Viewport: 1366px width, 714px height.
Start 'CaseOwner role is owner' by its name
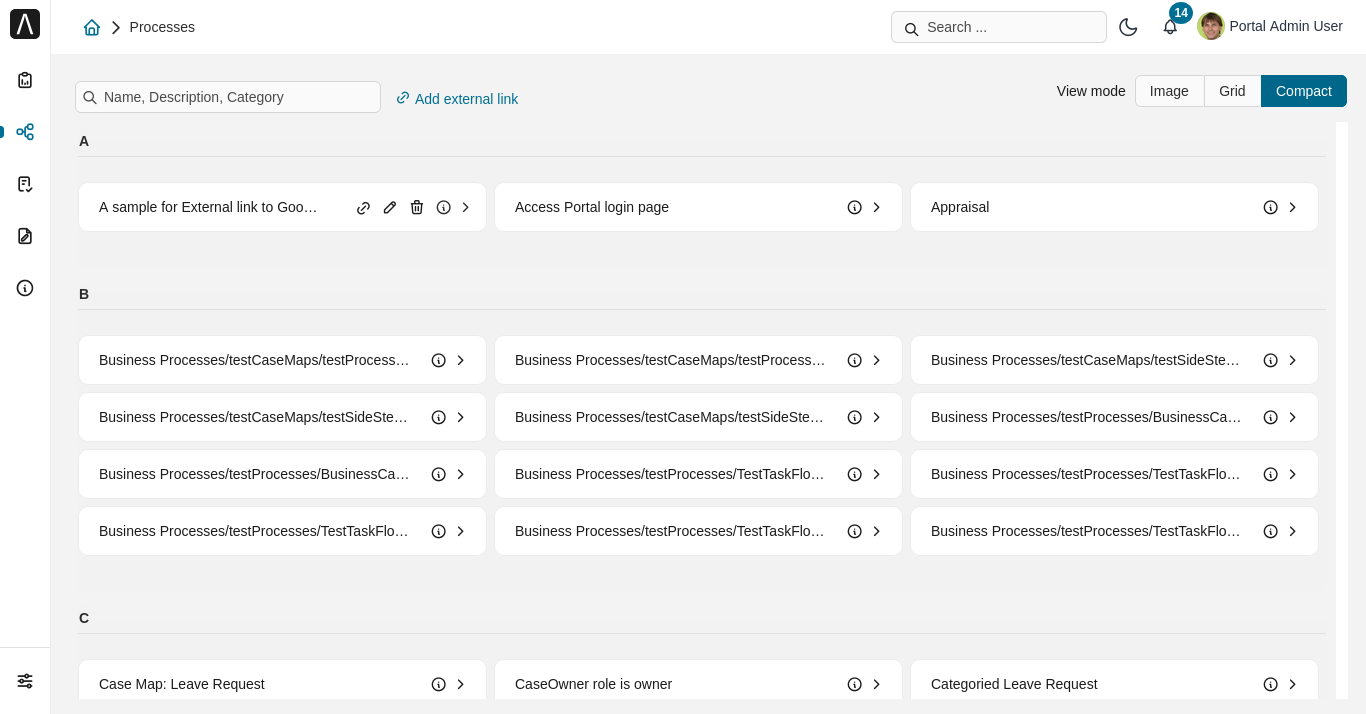point(593,684)
